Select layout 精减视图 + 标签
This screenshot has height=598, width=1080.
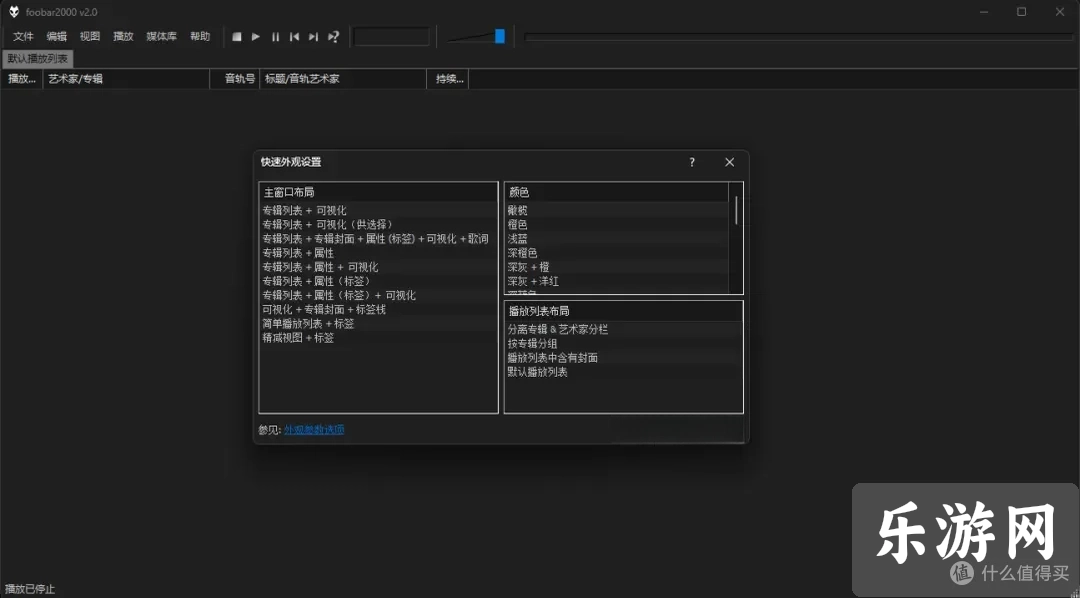tap(378, 338)
